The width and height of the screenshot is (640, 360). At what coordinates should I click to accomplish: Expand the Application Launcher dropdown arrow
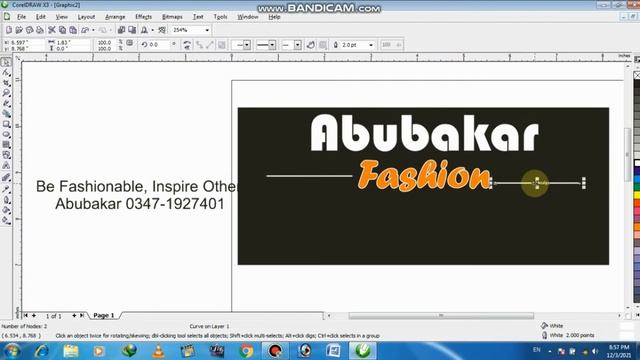point(153,30)
